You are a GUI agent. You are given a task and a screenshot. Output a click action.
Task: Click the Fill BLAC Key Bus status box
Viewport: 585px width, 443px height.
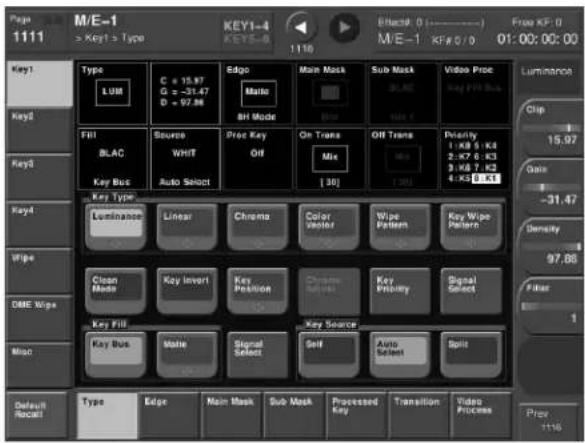tap(113, 159)
